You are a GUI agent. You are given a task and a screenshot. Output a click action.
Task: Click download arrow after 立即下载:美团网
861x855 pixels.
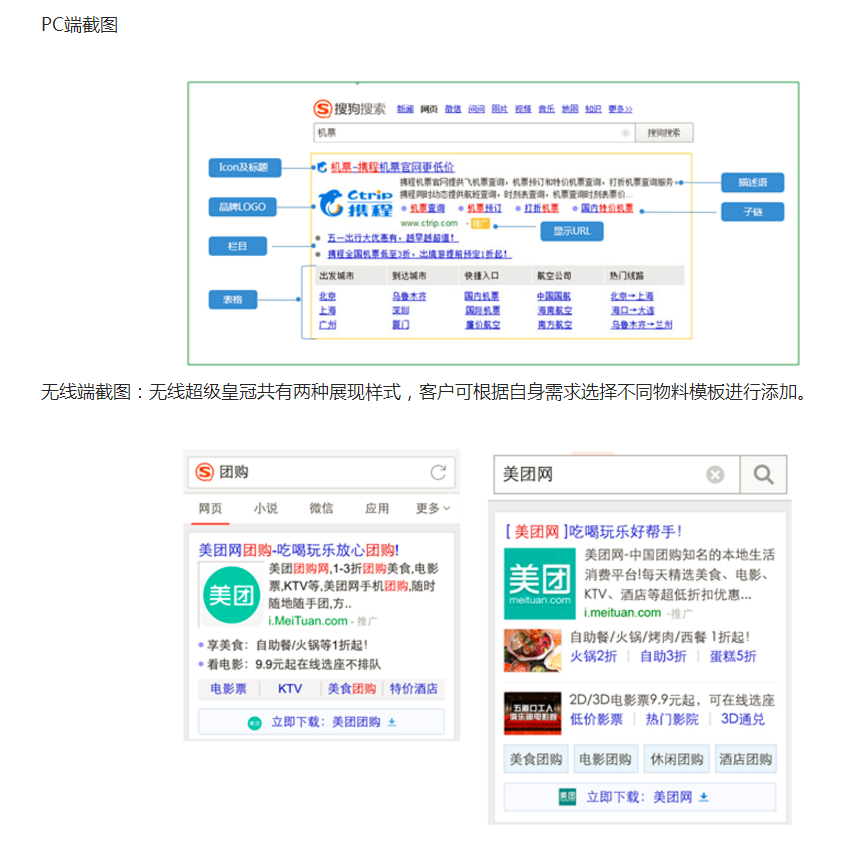point(703,797)
